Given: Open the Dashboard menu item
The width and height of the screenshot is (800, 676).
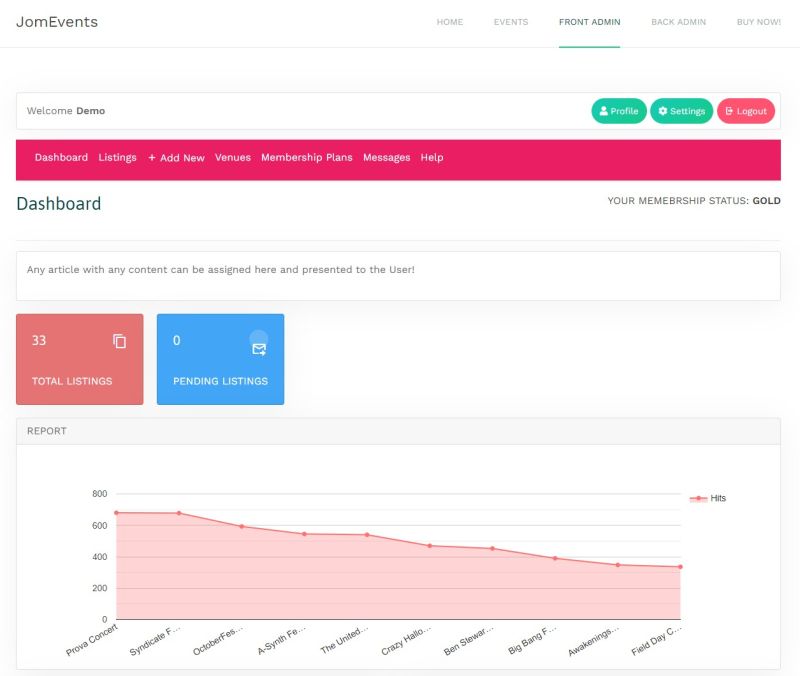Looking at the screenshot, I should [61, 158].
